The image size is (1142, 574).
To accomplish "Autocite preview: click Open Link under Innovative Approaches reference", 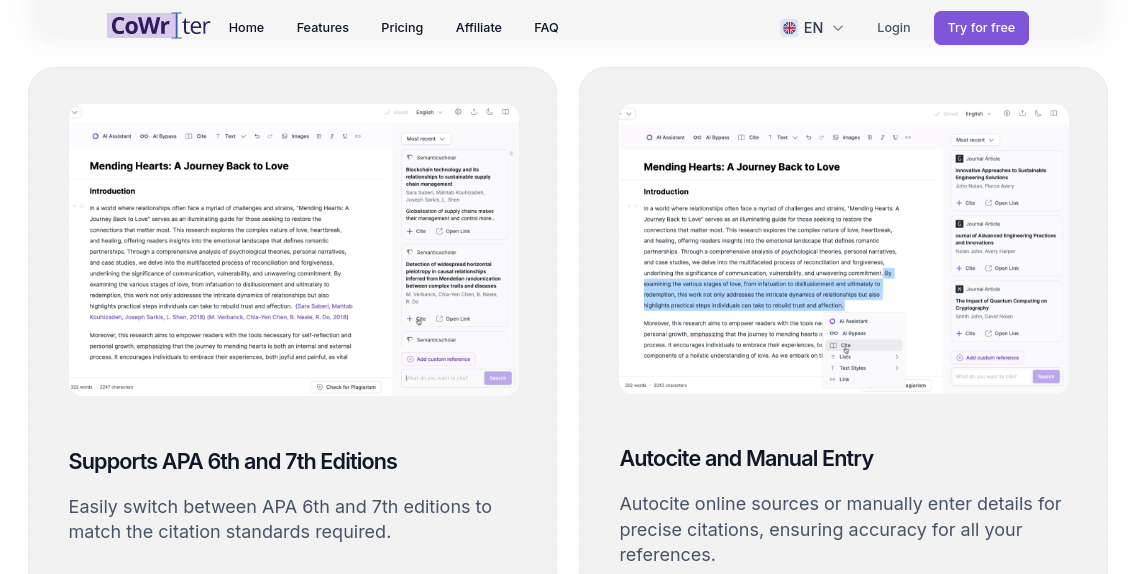I will [x=1002, y=203].
